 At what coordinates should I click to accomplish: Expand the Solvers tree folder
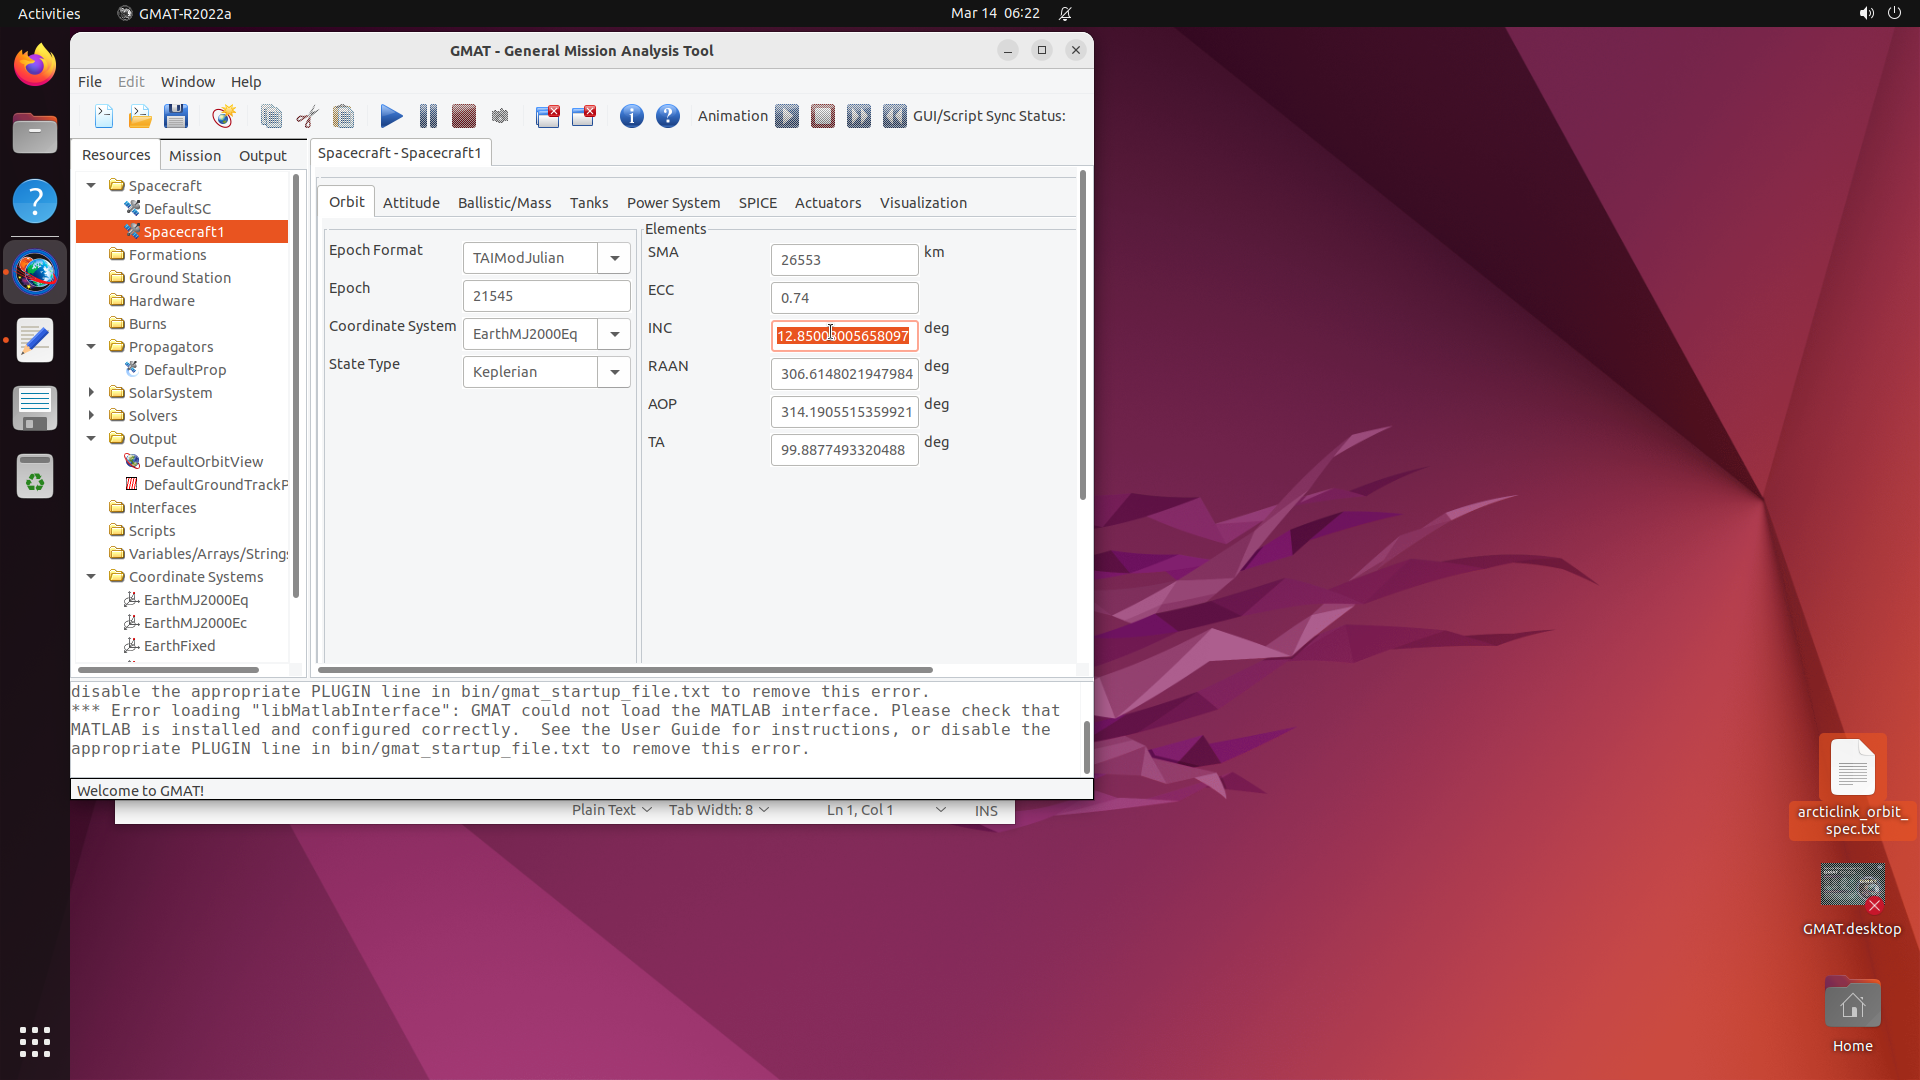pyautogui.click(x=91, y=415)
